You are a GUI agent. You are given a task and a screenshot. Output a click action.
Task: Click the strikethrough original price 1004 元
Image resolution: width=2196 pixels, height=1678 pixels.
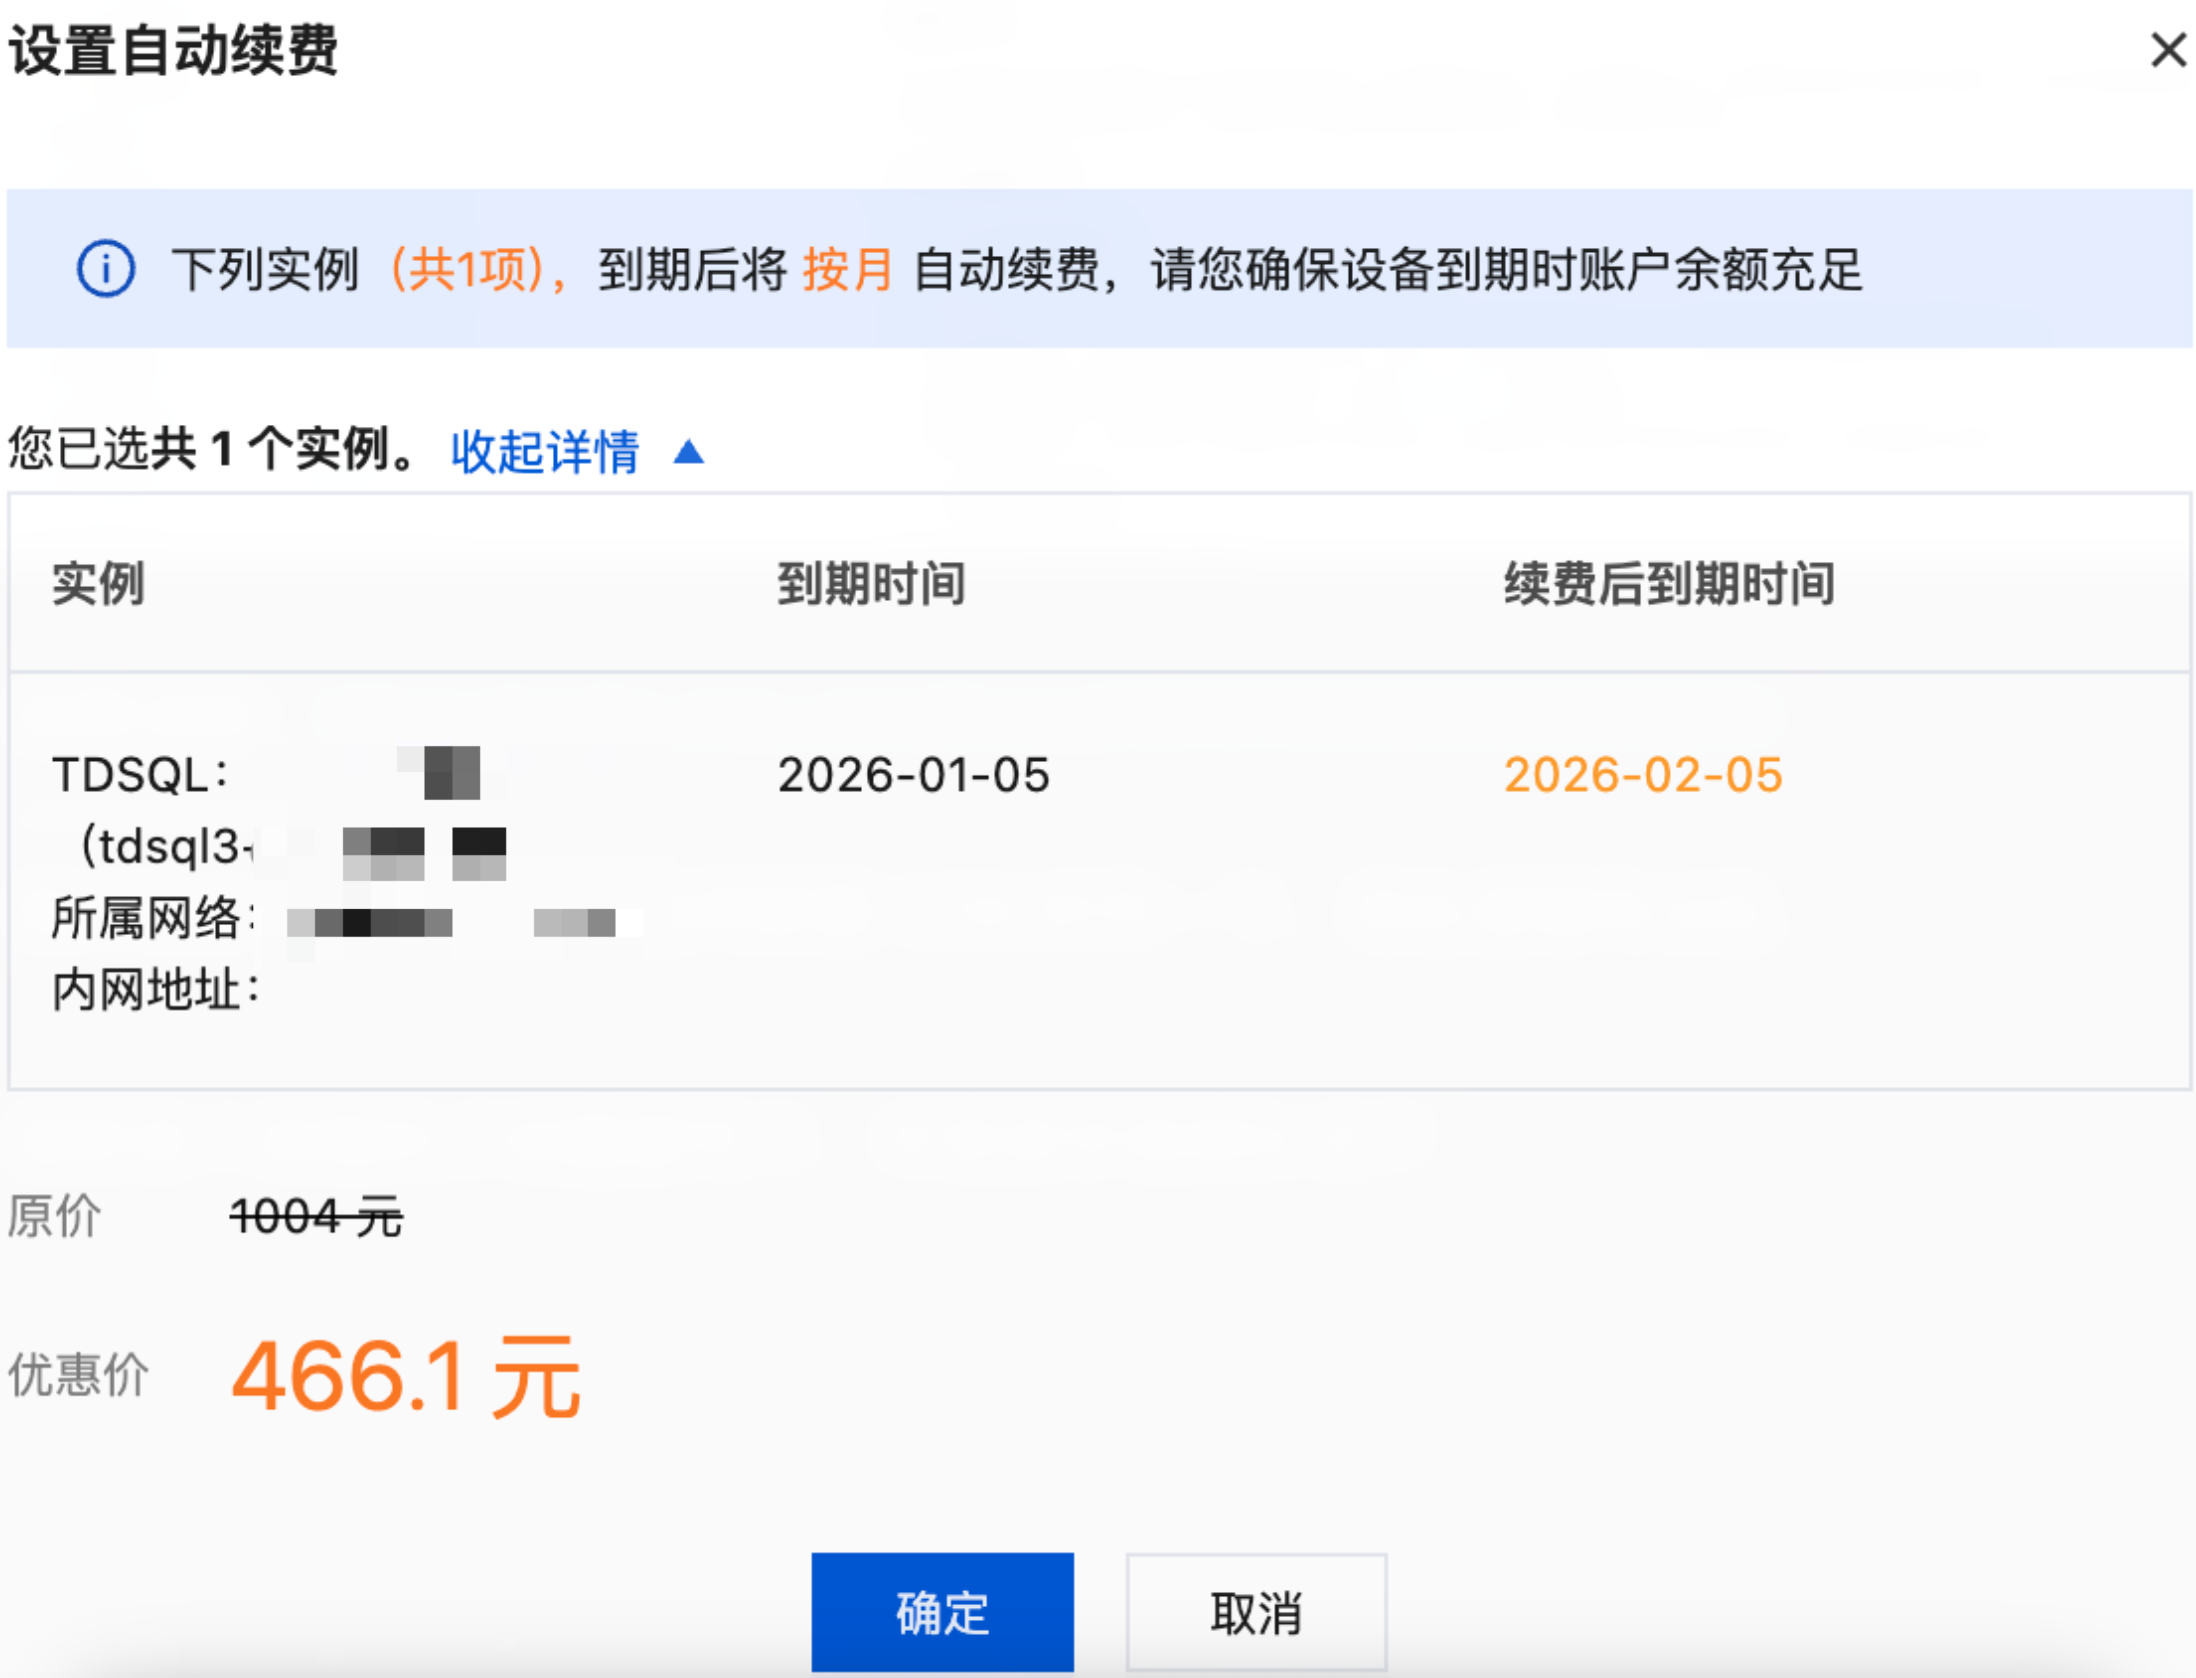click(315, 1217)
